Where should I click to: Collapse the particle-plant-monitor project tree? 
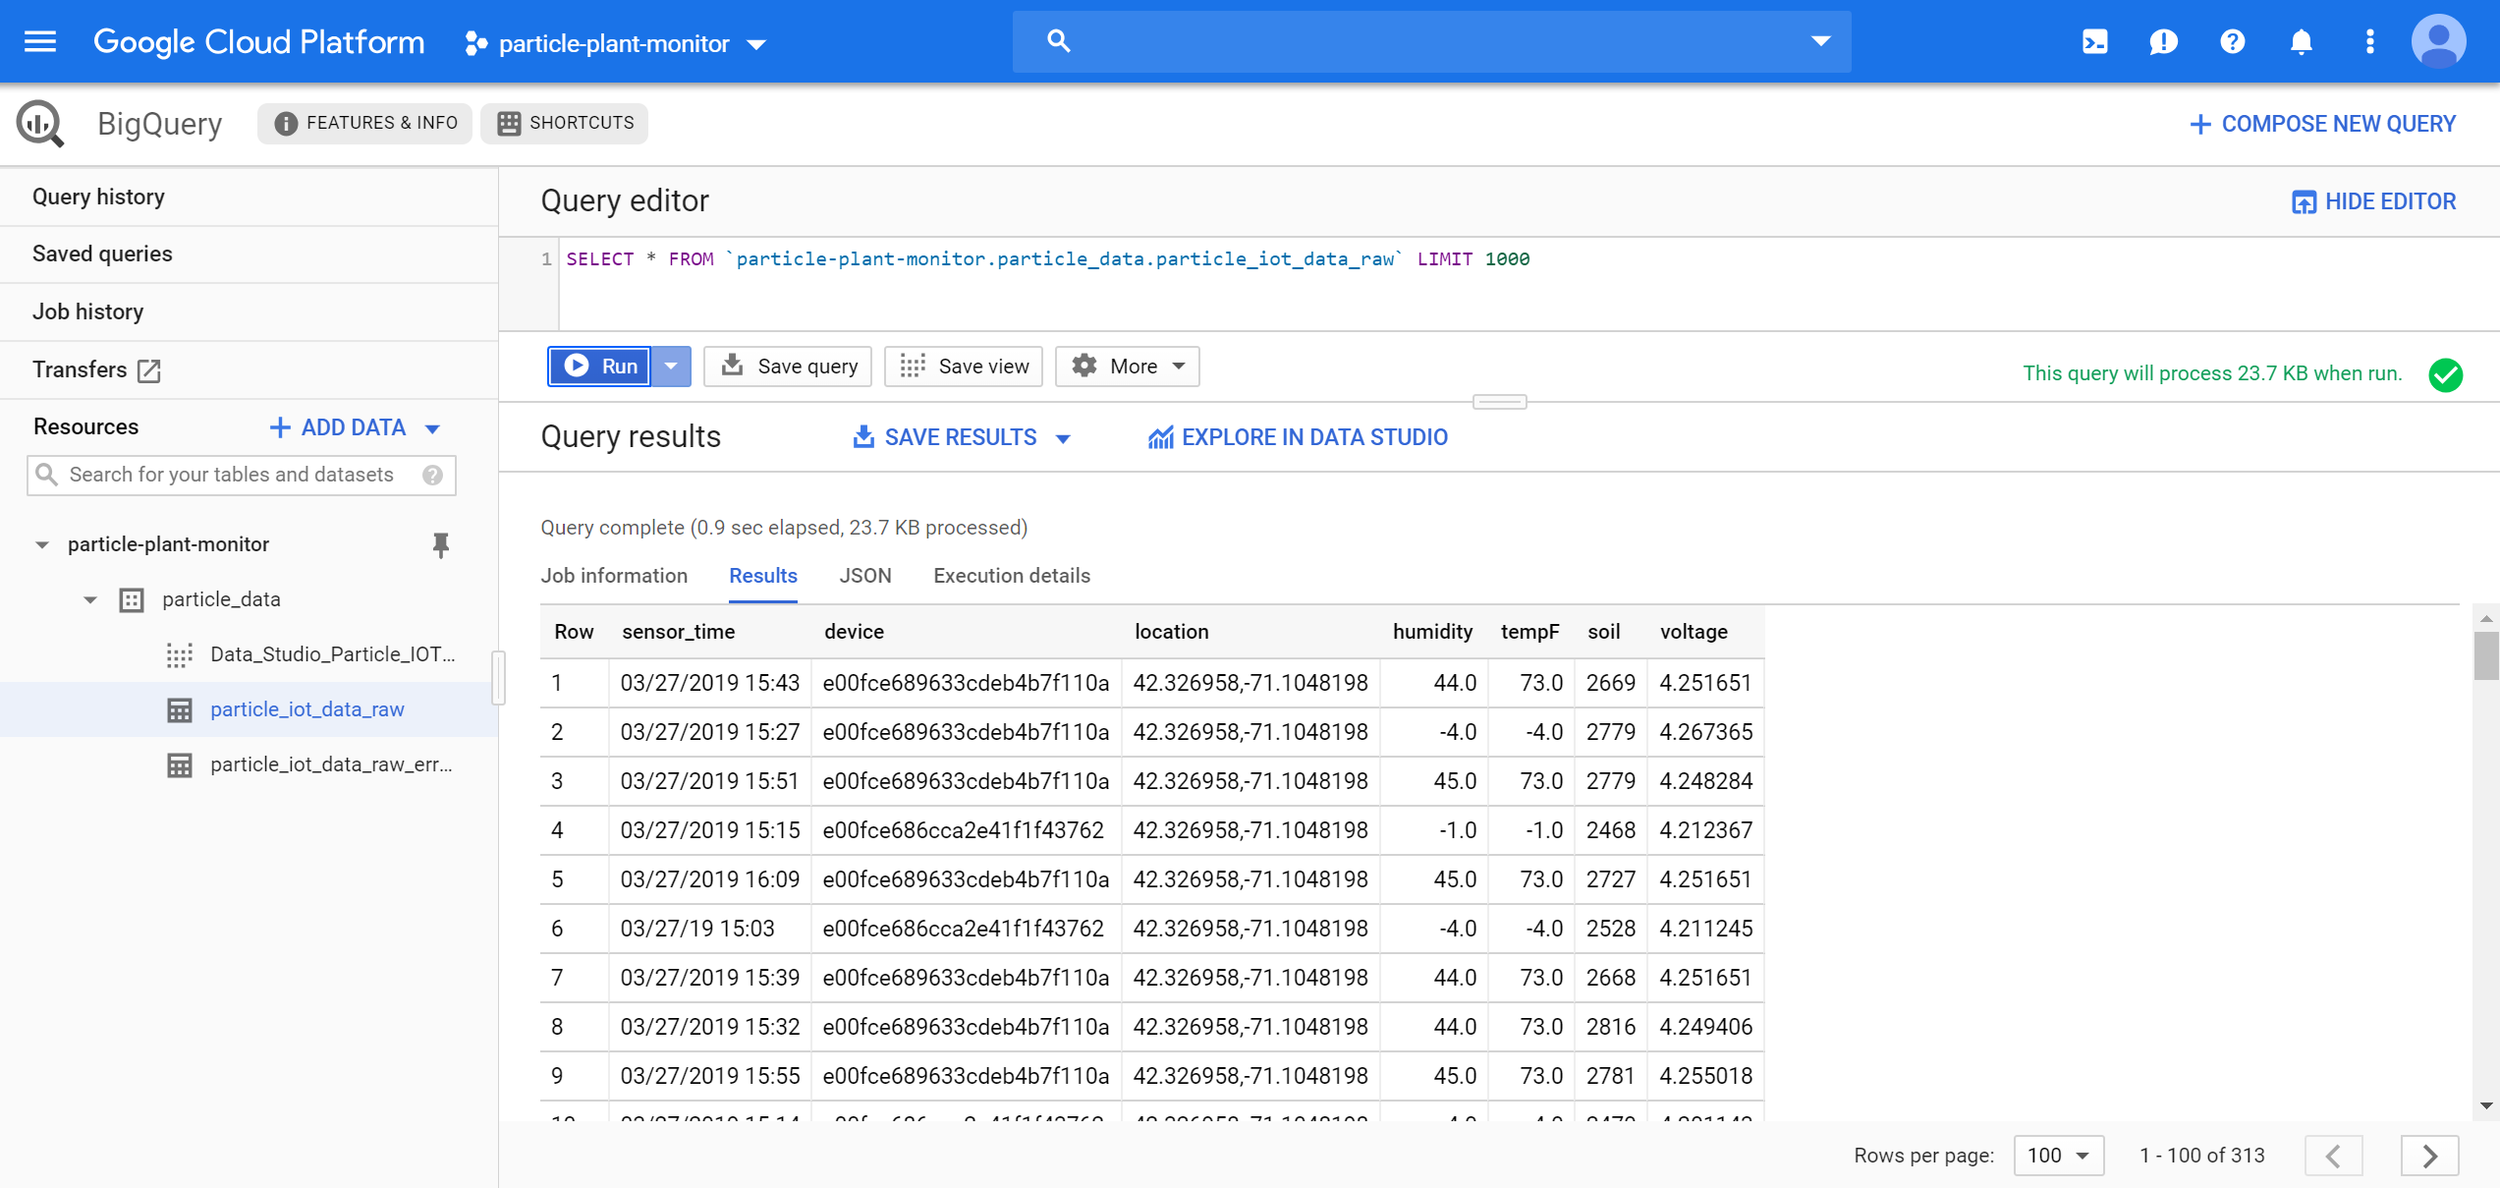click(x=42, y=545)
